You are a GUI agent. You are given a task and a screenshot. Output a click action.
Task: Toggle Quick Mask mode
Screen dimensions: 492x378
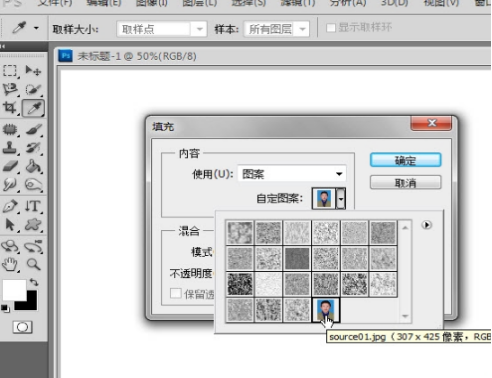[22, 327]
